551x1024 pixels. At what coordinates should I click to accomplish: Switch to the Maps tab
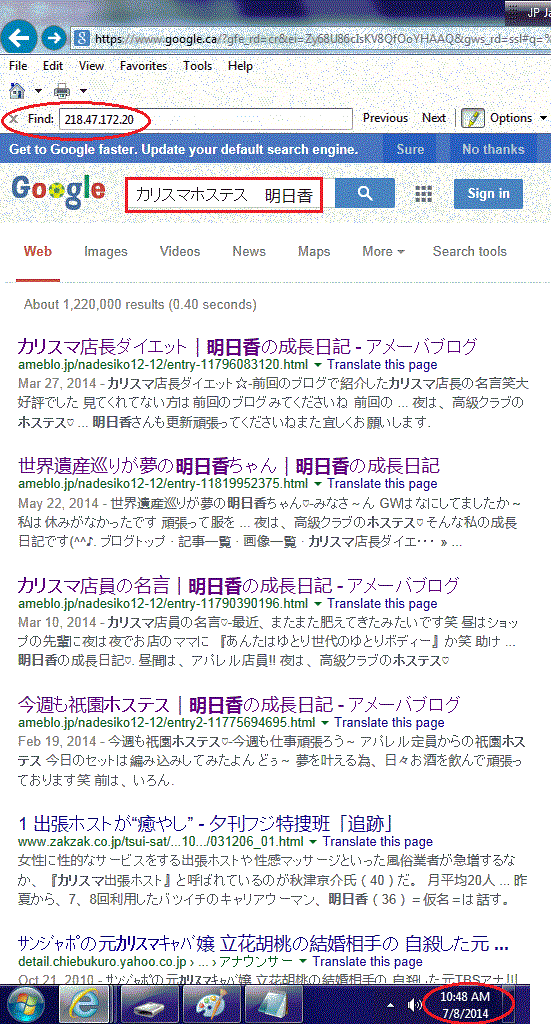coord(314,251)
